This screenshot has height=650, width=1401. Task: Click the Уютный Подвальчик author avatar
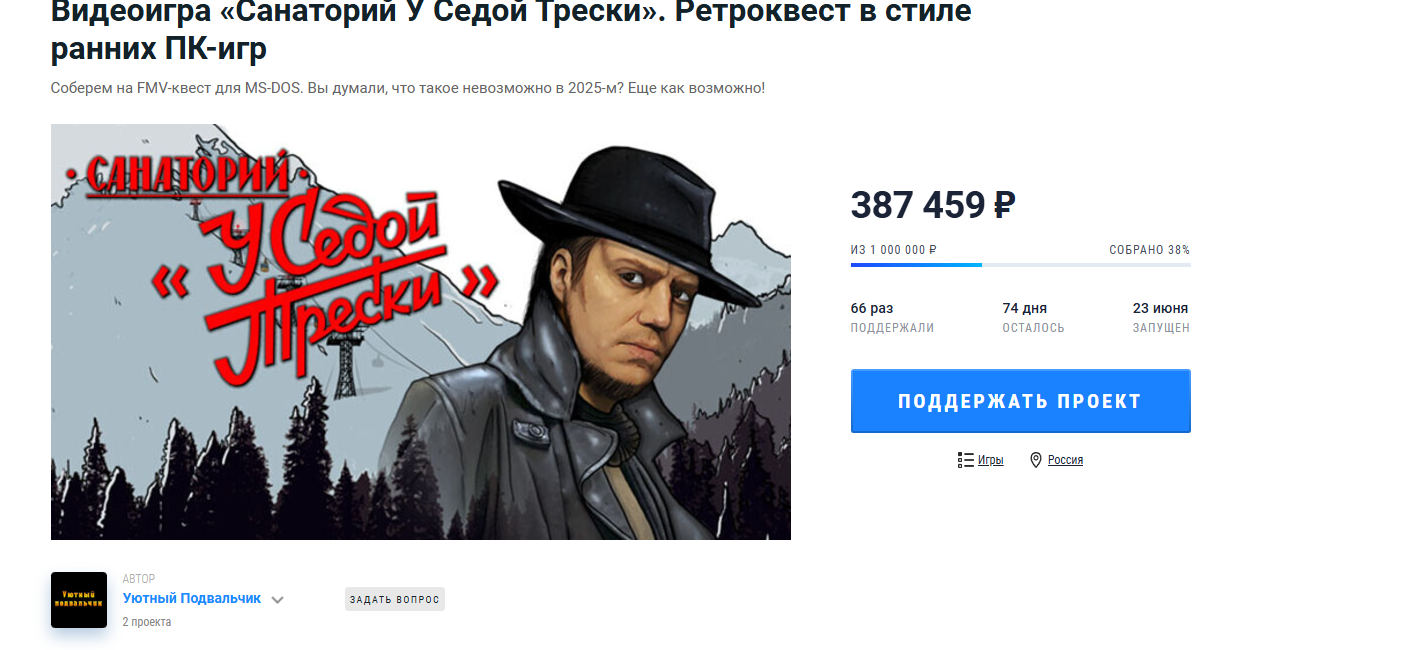tap(79, 600)
